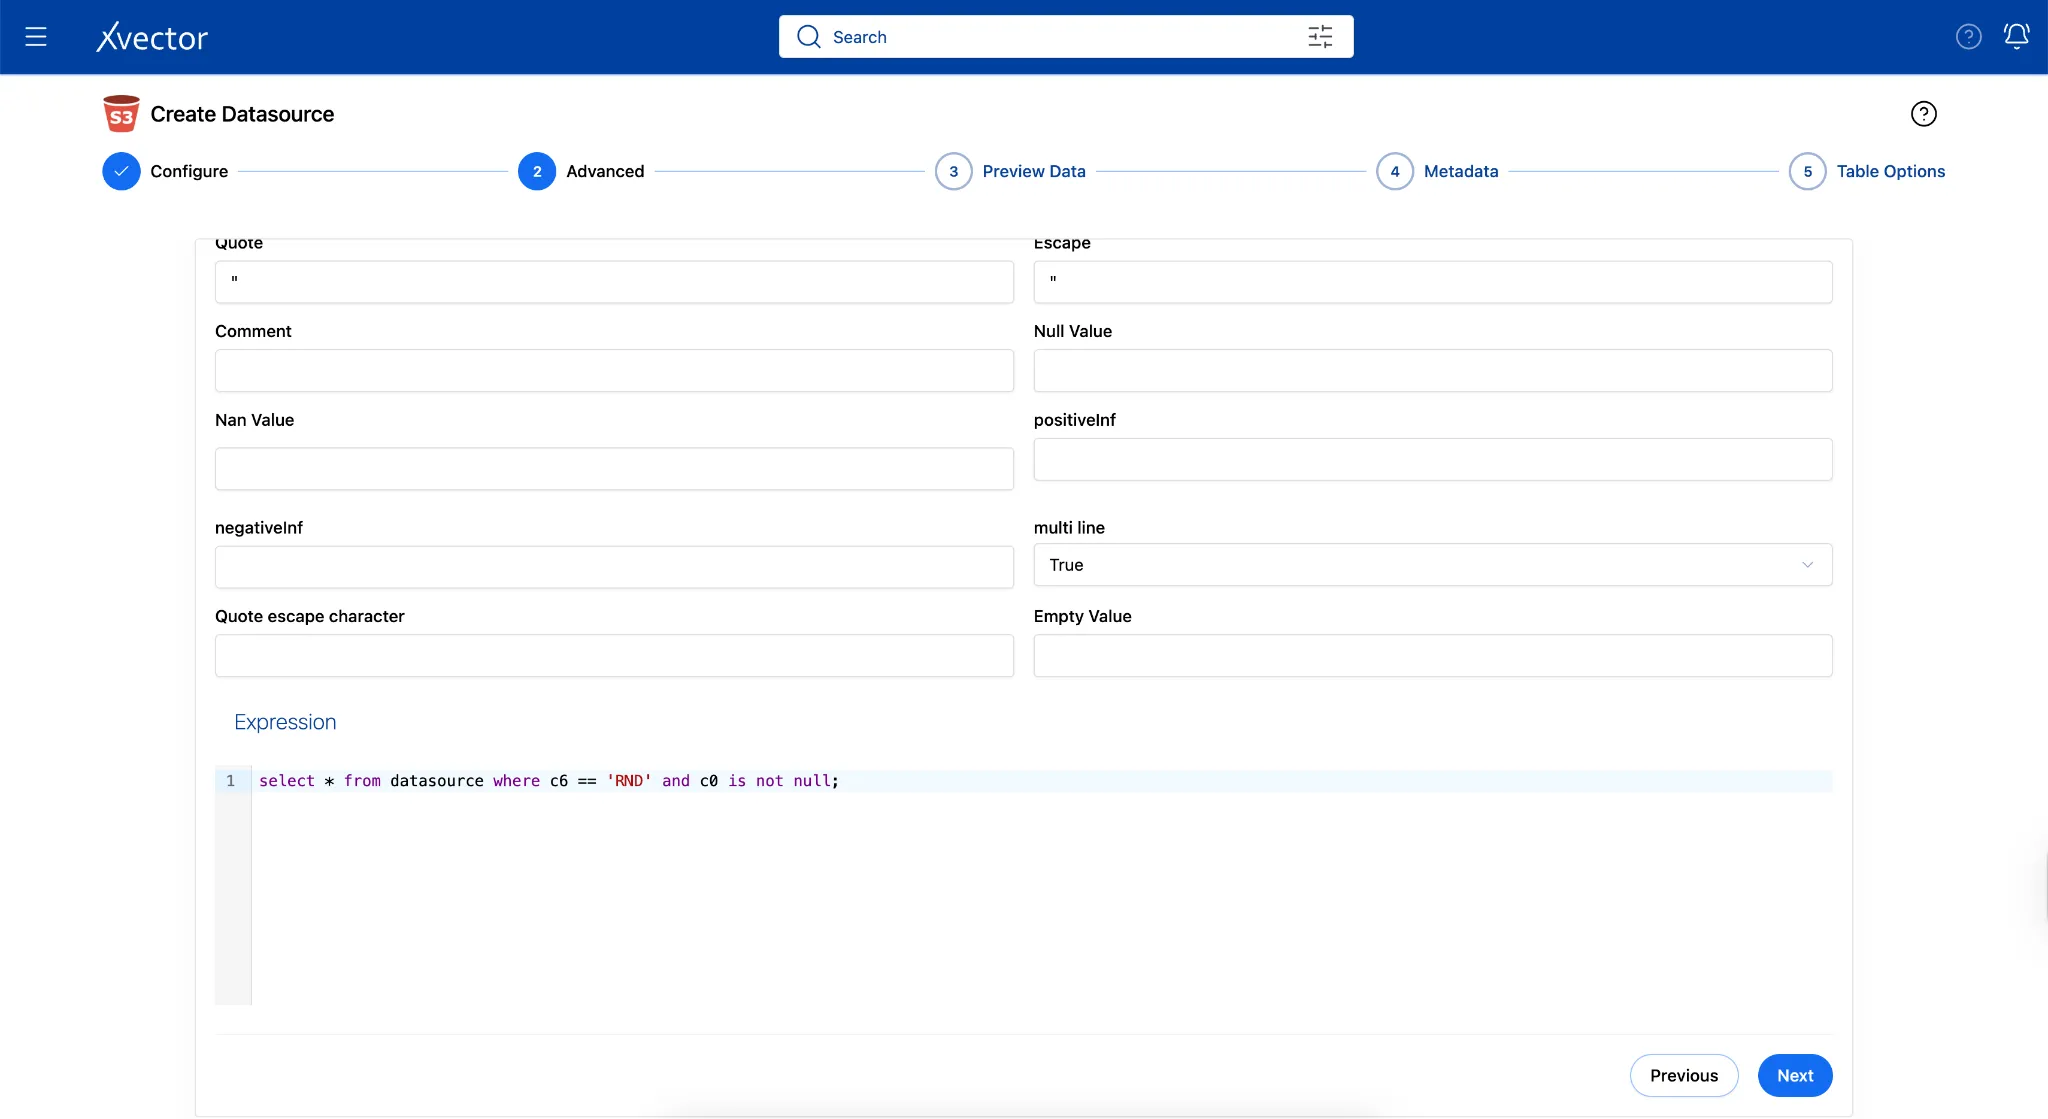Click the Empty Value input field
Screen dimensions: 2048x1119
(1432, 655)
